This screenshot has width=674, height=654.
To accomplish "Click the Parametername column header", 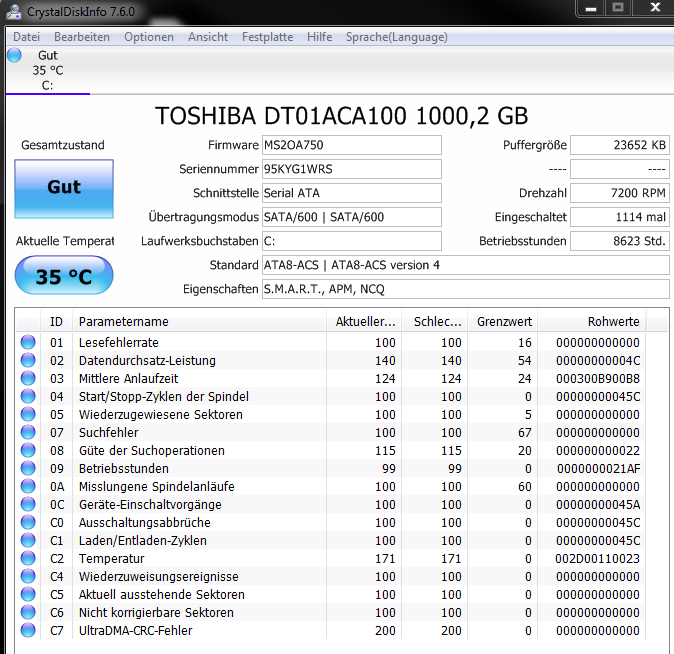I will (199, 321).
